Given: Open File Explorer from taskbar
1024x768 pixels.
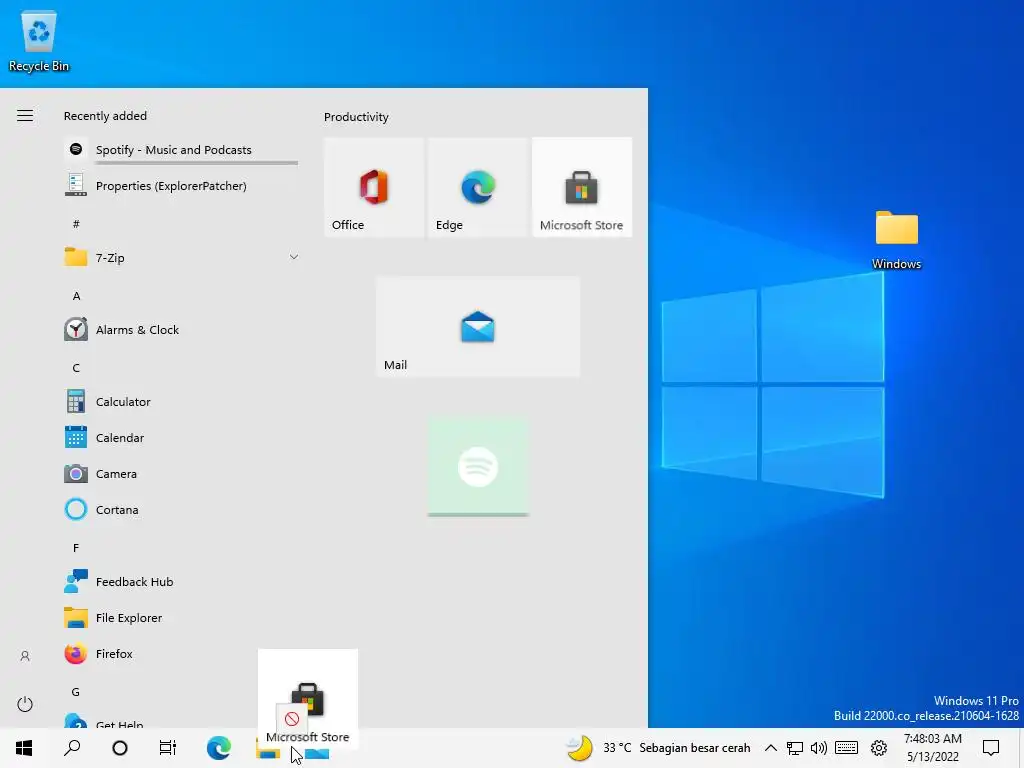Looking at the screenshot, I should pyautogui.click(x=268, y=751).
